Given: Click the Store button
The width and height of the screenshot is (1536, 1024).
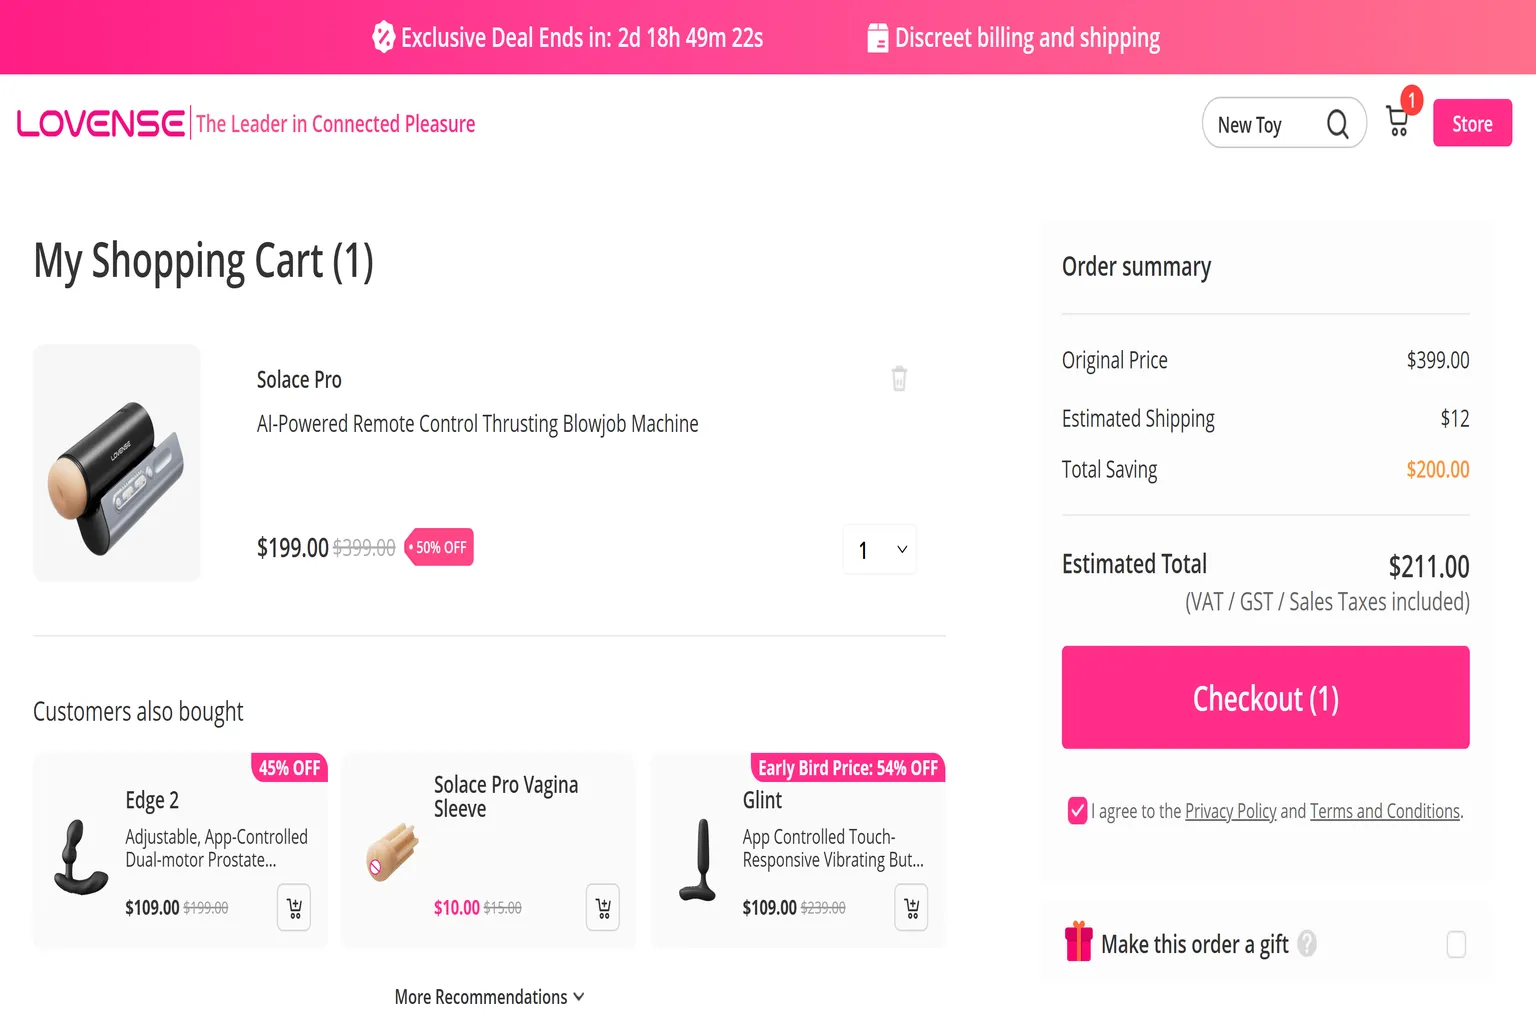Looking at the screenshot, I should (x=1472, y=123).
